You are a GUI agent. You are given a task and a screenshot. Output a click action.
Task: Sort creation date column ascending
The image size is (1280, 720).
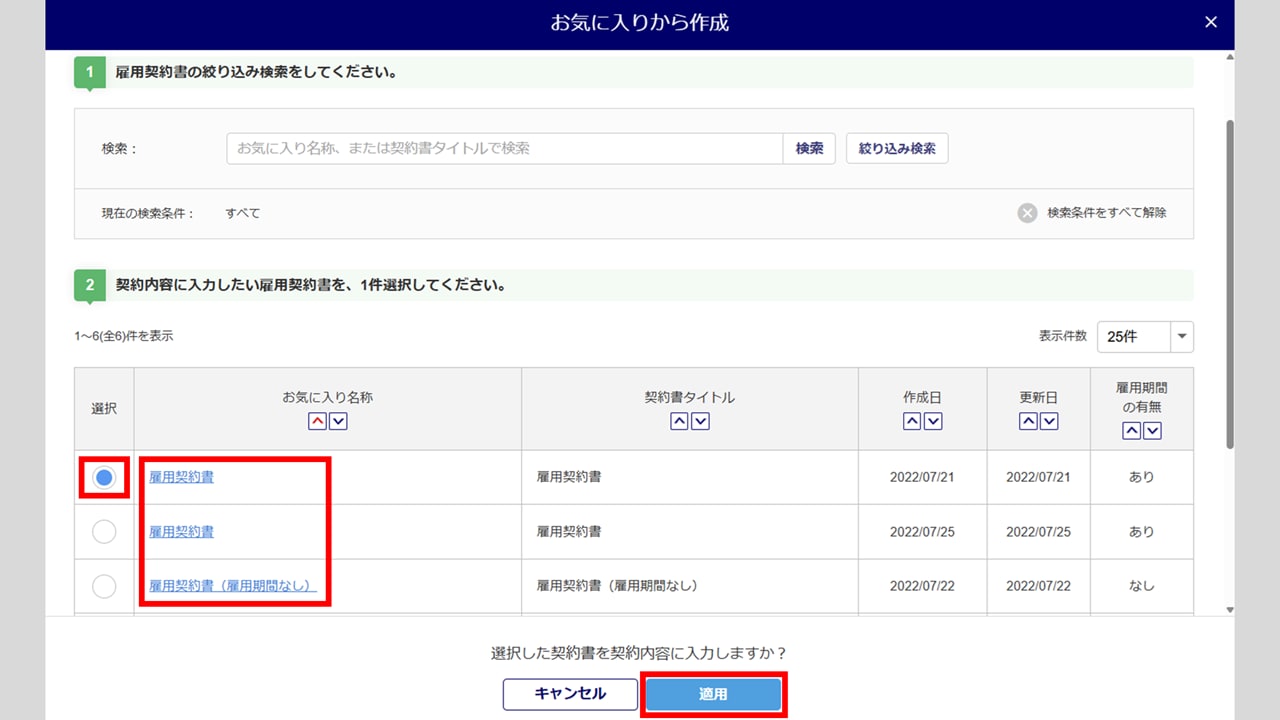pos(911,422)
